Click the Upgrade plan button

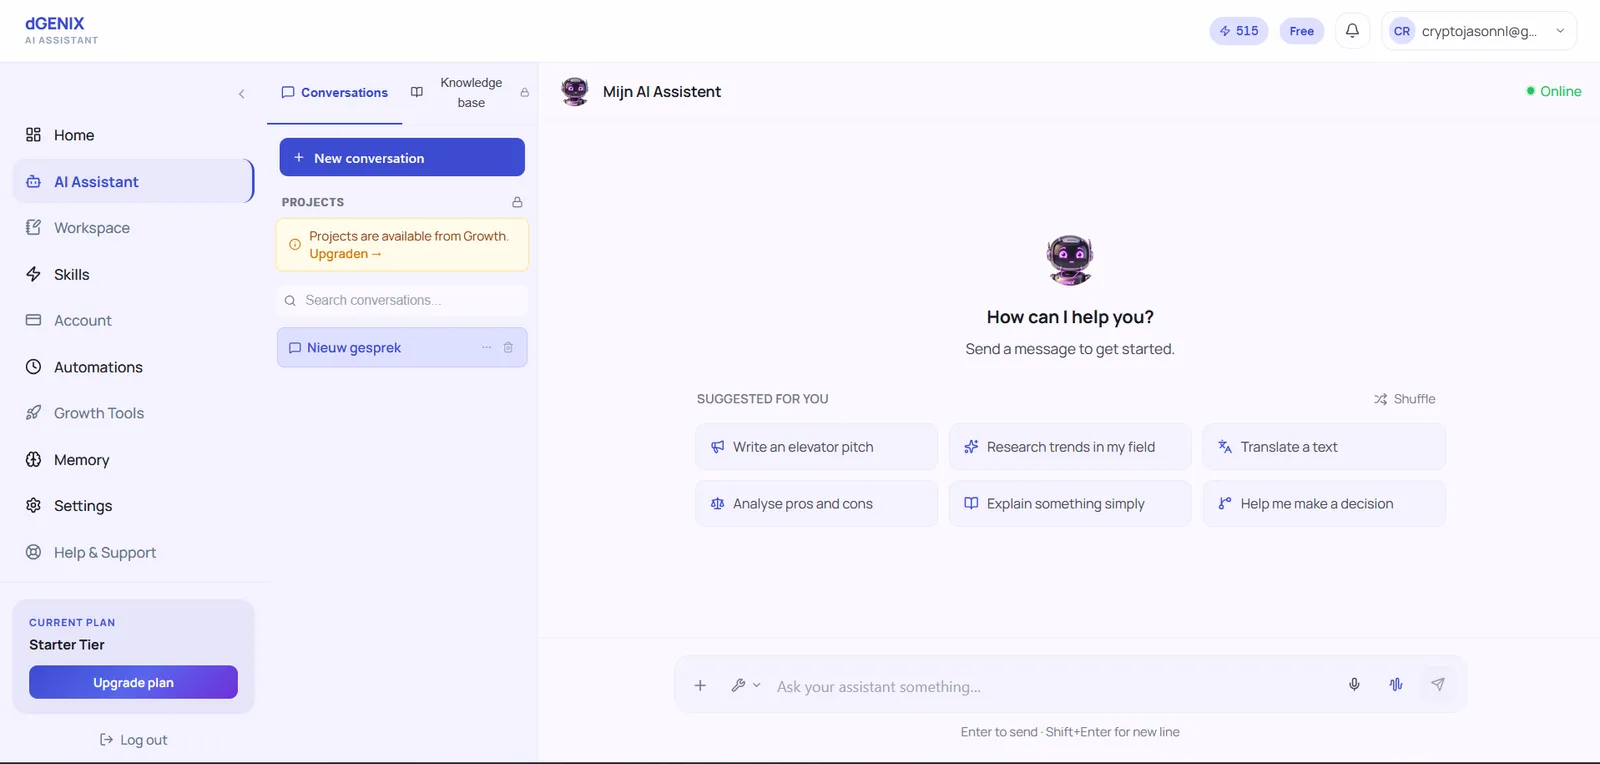tap(133, 682)
